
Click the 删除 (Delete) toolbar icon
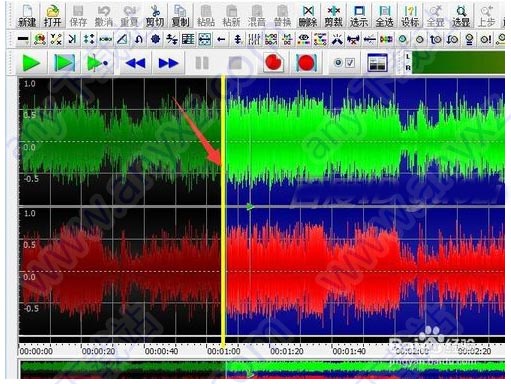[x=308, y=15]
